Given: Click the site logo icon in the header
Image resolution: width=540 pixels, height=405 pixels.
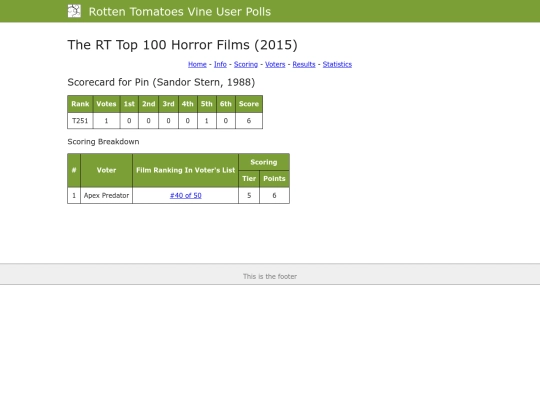Looking at the screenshot, I should 74,11.
